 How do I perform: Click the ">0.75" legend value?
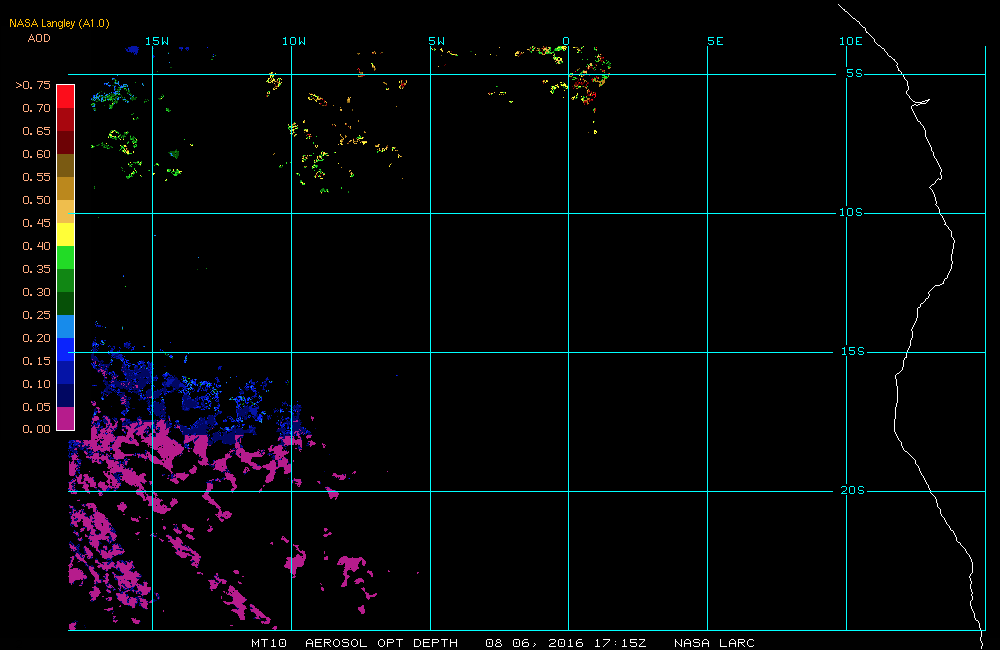pos(33,85)
